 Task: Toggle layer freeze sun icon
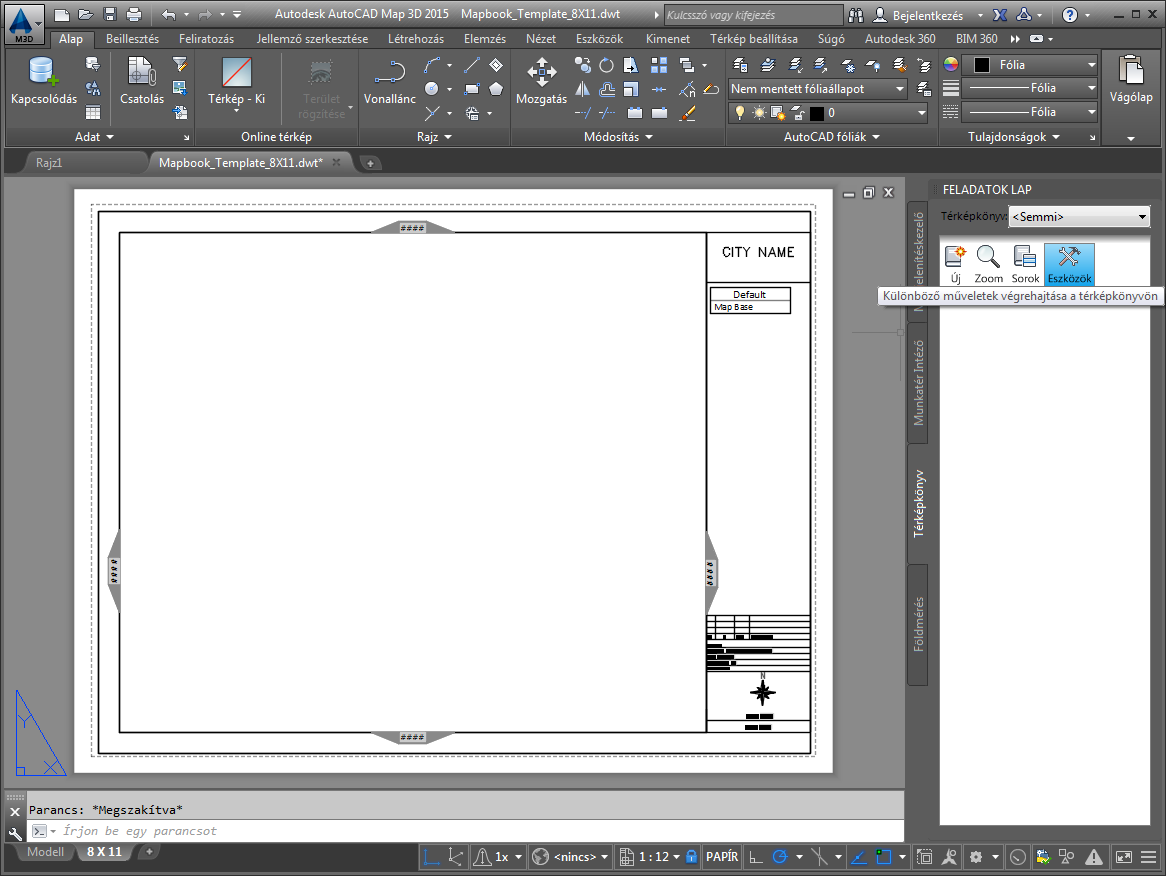(x=758, y=113)
